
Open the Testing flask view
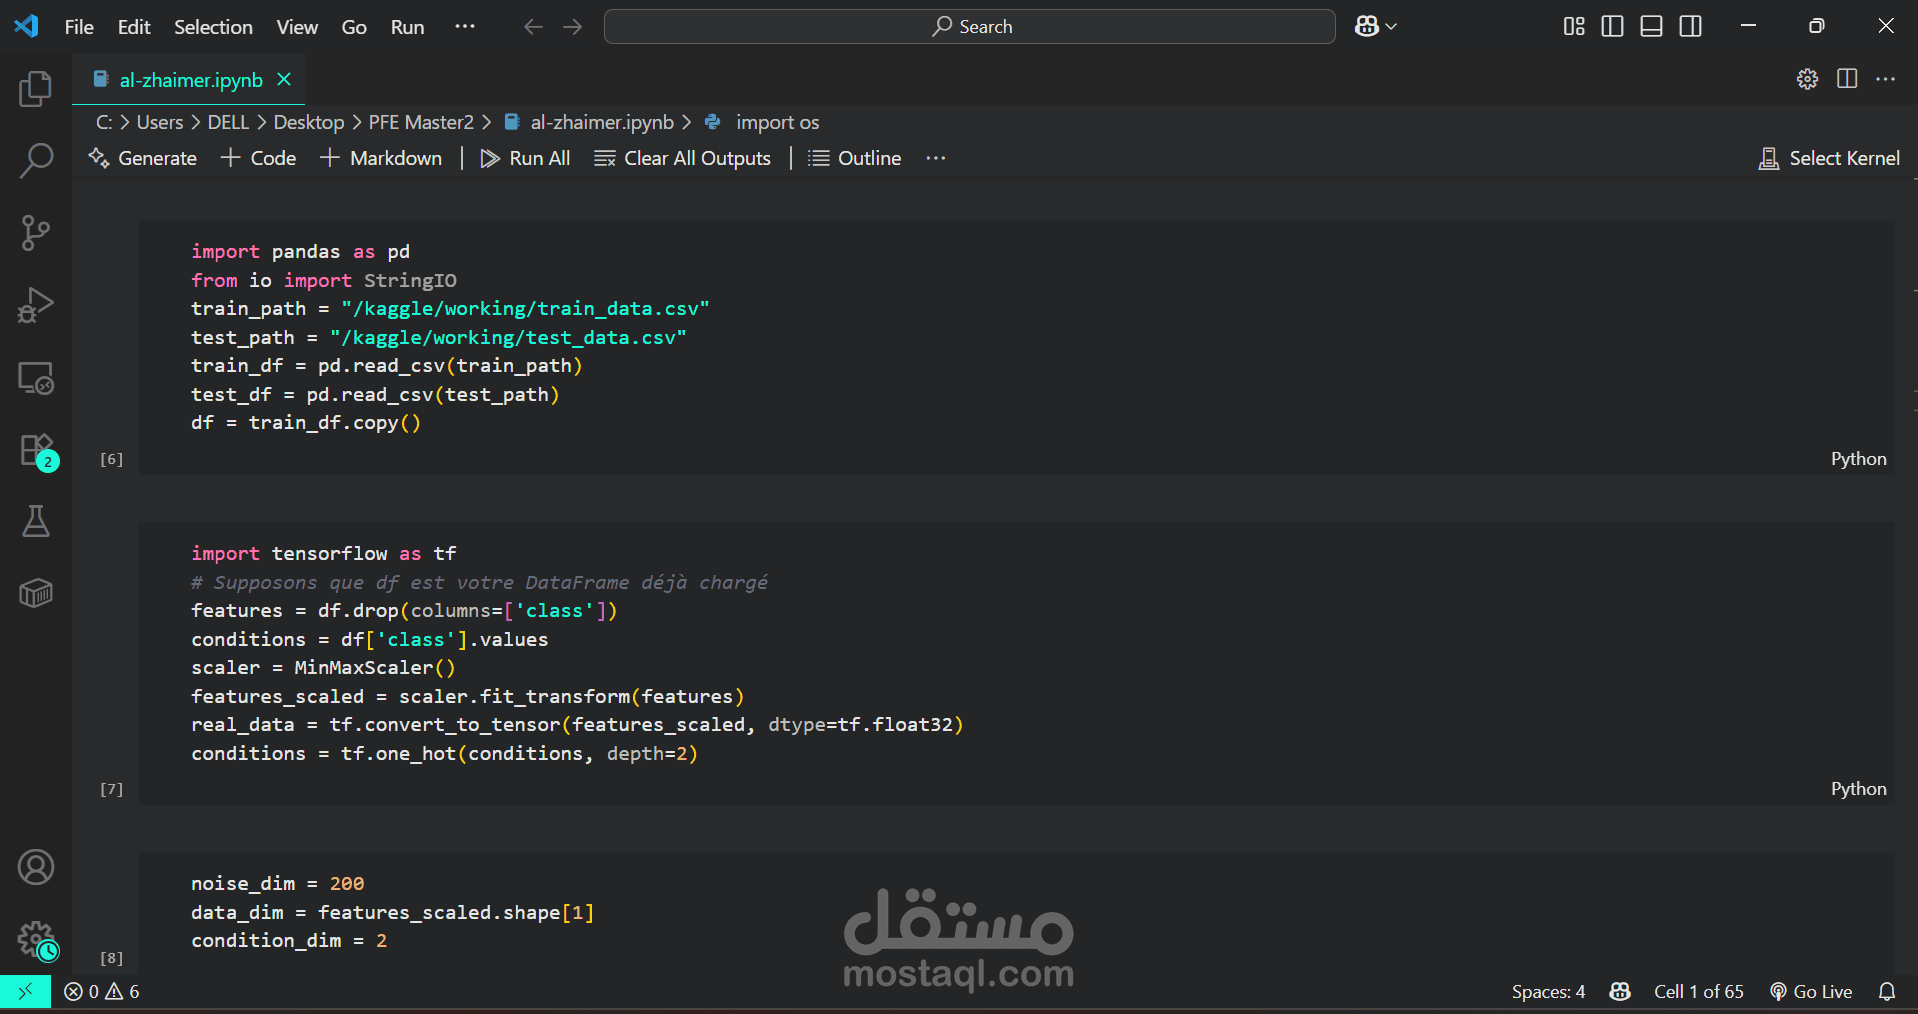[36, 521]
